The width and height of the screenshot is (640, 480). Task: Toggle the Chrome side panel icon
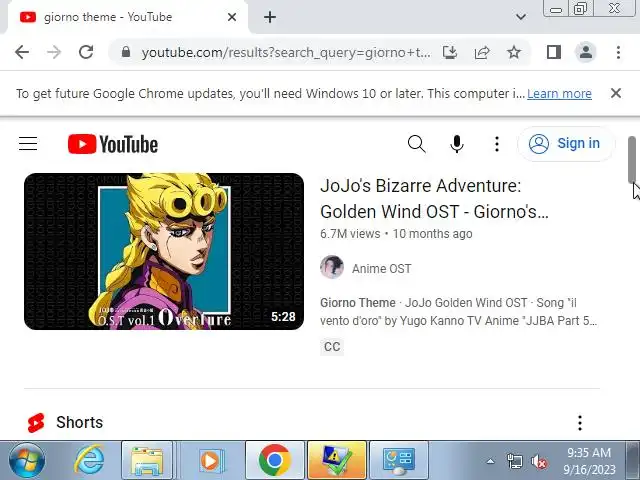pos(553,52)
